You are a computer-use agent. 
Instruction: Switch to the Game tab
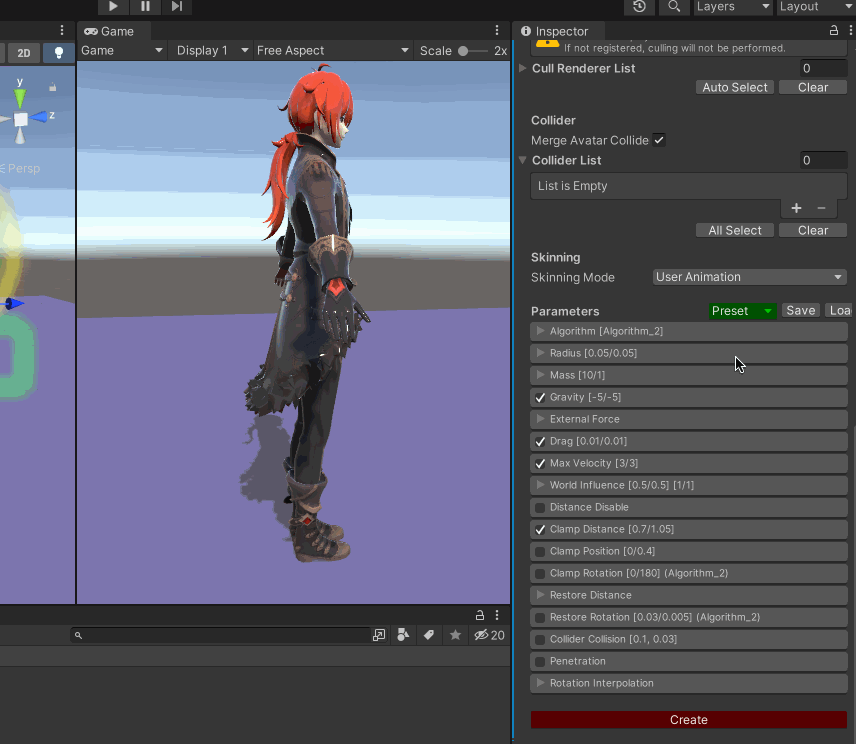point(109,31)
